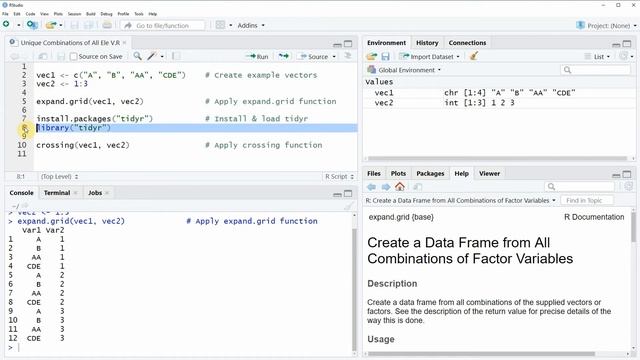The image size is (640, 360).
Task: Open Import Dataset dropdown
Action: [x=429, y=56]
